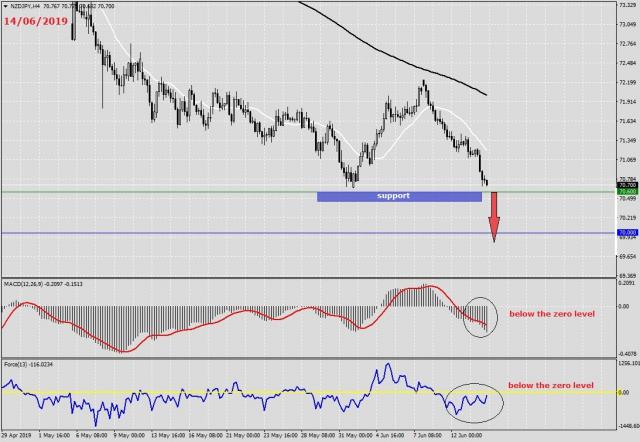
Task: Click the blue 70.000 price level tag
Action: [x=628, y=232]
